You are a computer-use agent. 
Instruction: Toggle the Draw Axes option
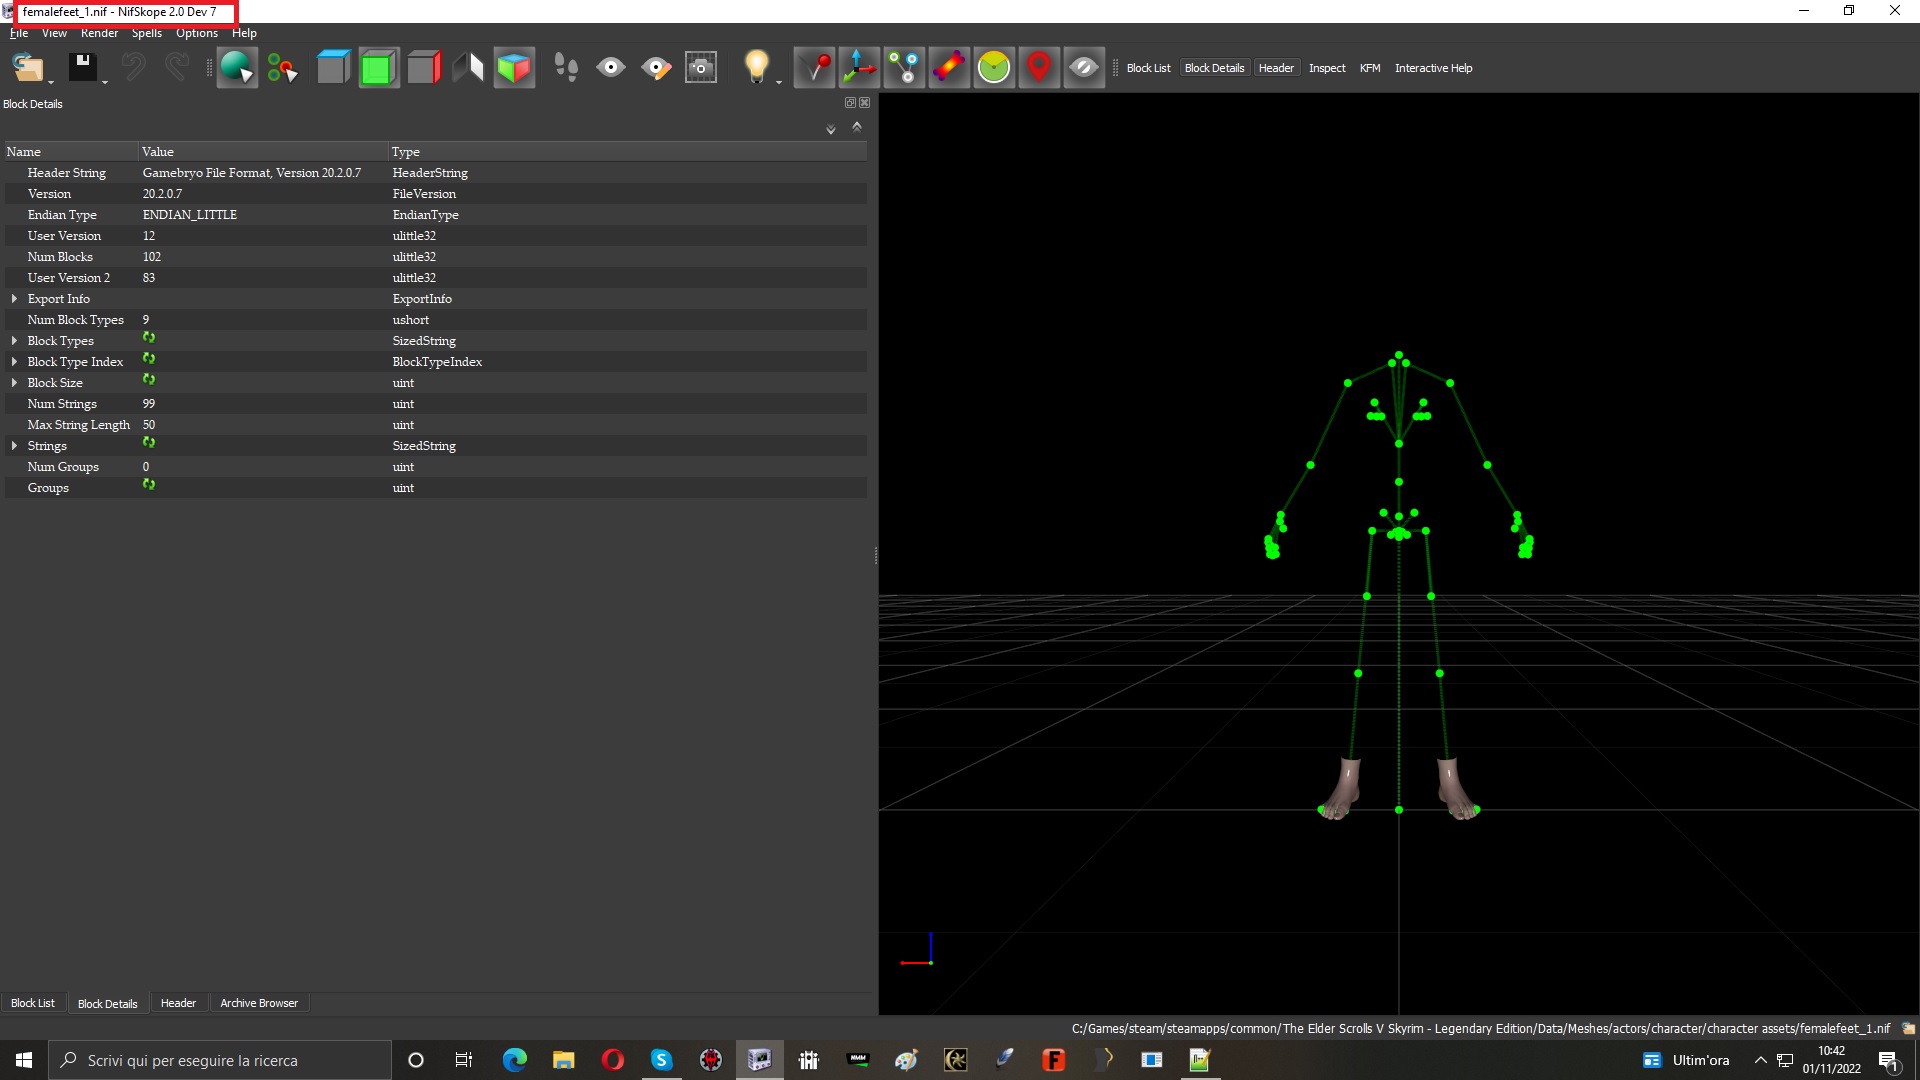click(859, 68)
